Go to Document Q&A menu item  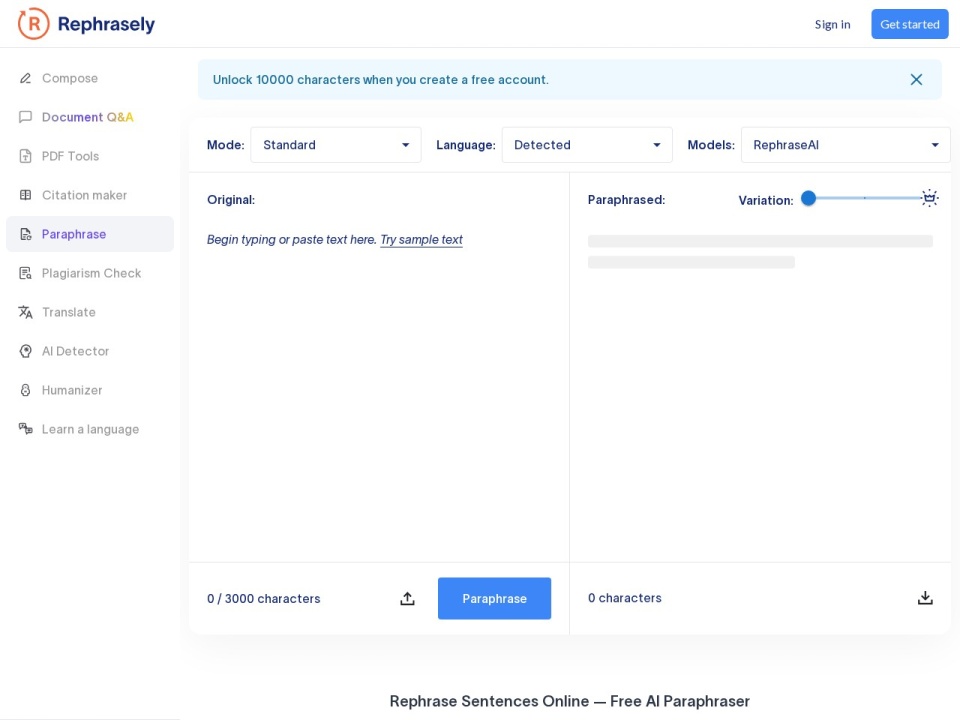coord(90,117)
